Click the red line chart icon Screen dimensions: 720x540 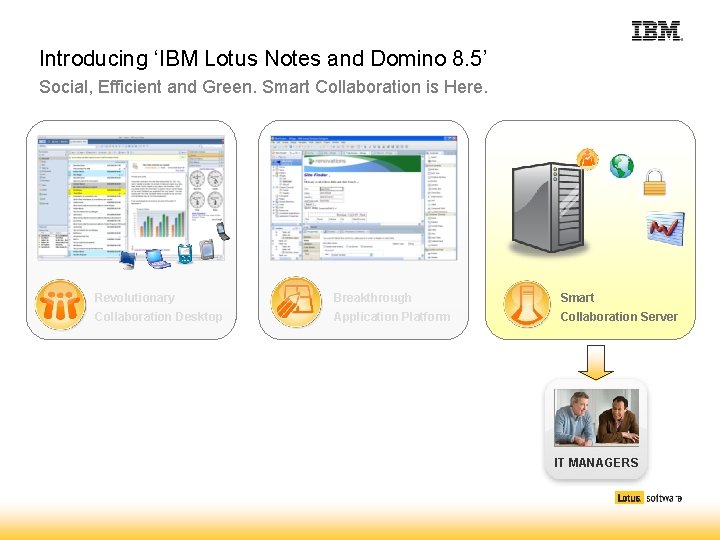click(665, 228)
